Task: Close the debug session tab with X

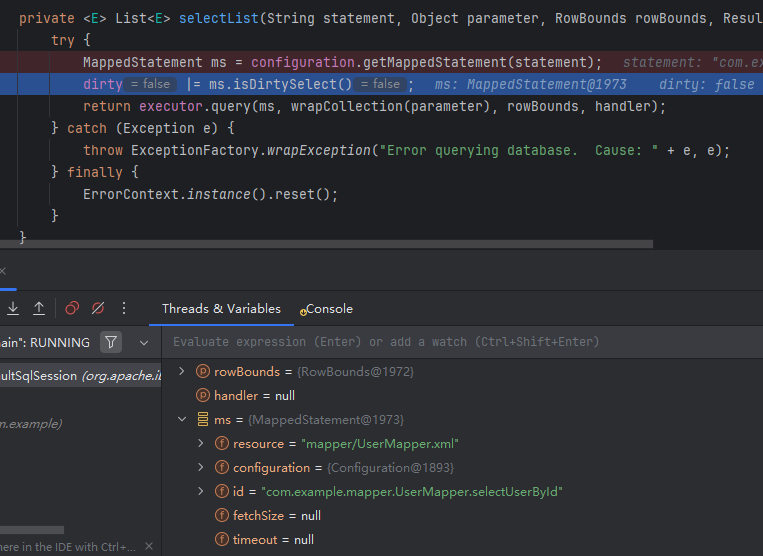Action: (x=3, y=271)
